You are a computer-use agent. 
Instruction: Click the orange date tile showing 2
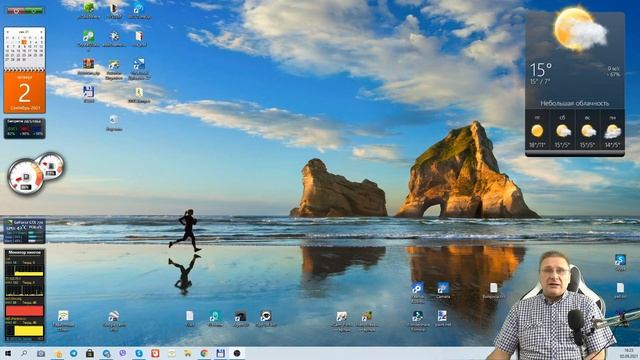coord(24,93)
